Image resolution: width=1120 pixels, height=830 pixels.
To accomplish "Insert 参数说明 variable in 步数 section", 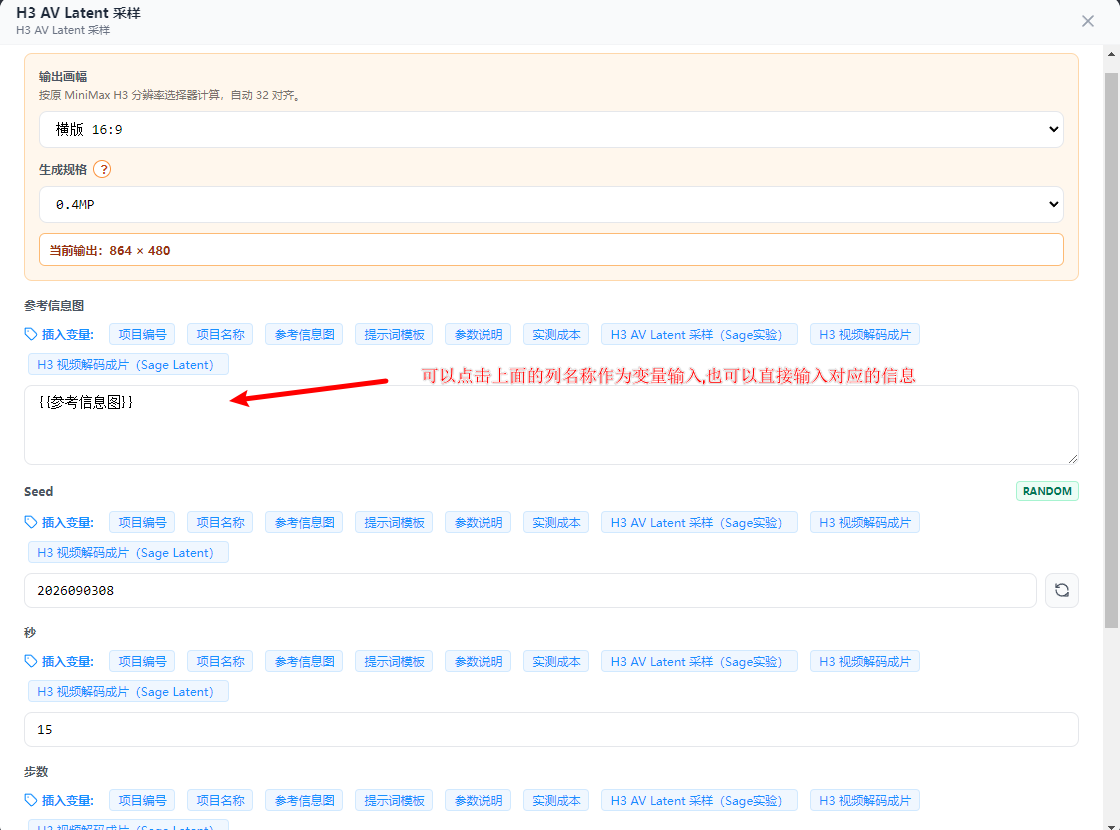I will tap(478, 800).
